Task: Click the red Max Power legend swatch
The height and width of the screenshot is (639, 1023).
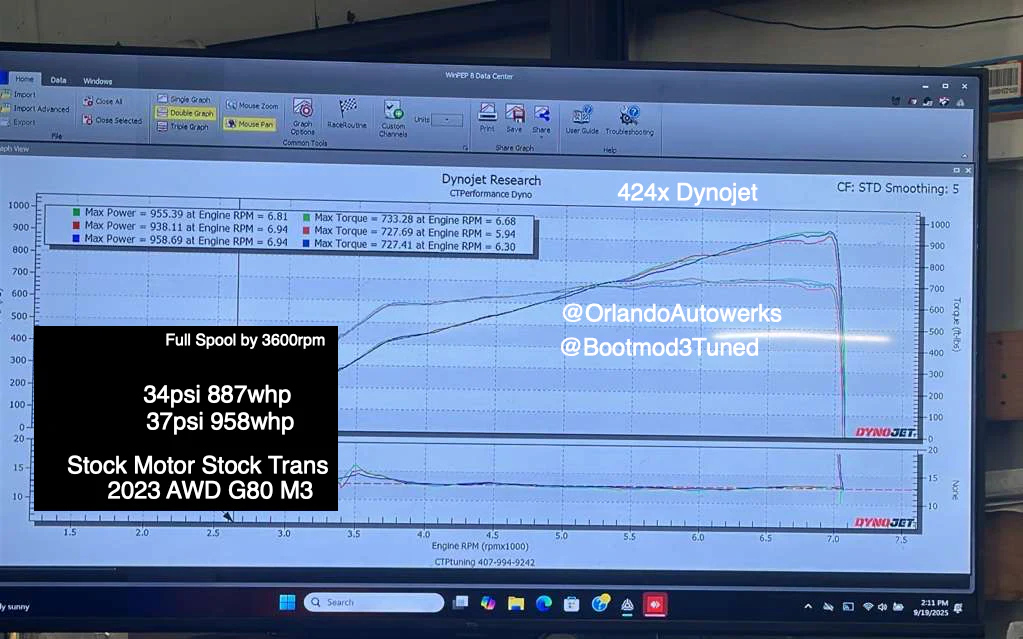Action: pos(76,226)
